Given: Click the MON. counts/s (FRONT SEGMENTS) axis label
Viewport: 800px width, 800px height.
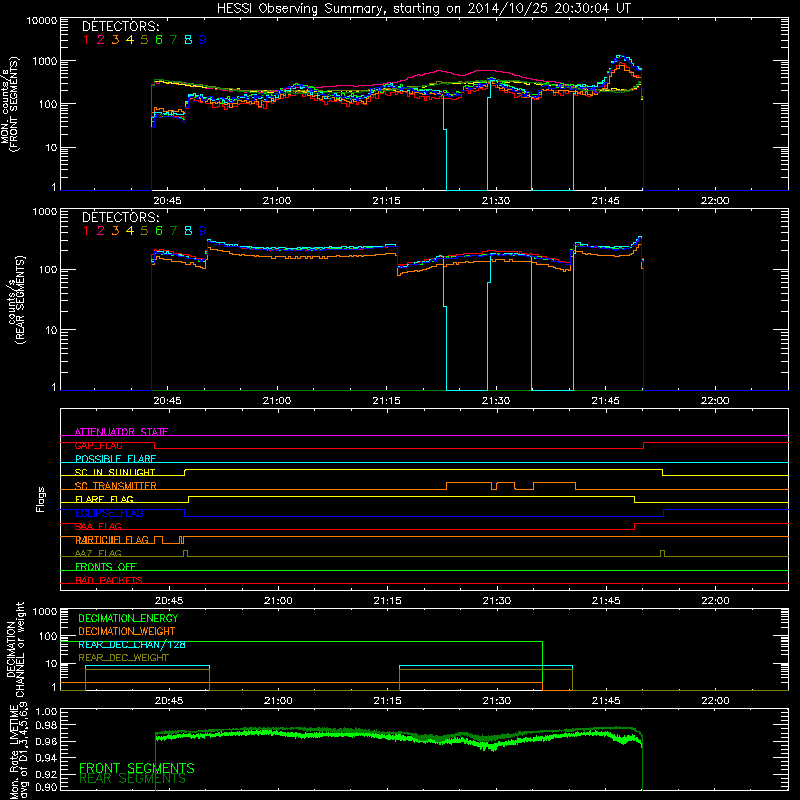Looking at the screenshot, I should [x=9, y=105].
